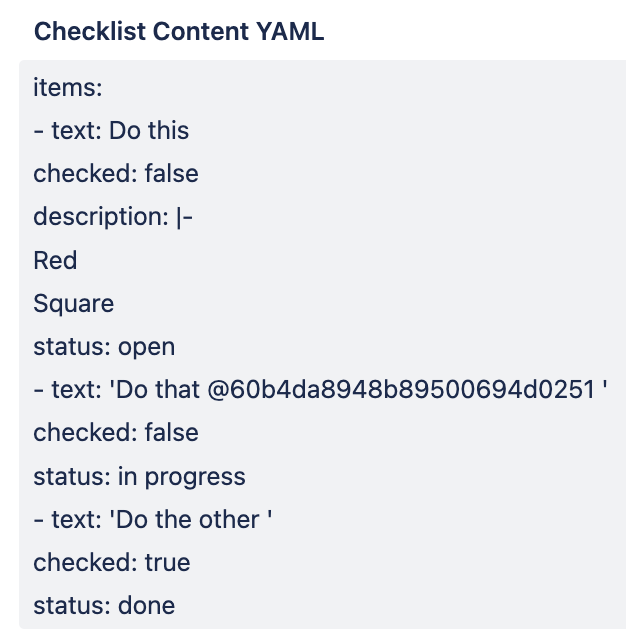The width and height of the screenshot is (626, 637).
Task: Click the "- text: 'Do the other '" line
Action: [x=153, y=519]
